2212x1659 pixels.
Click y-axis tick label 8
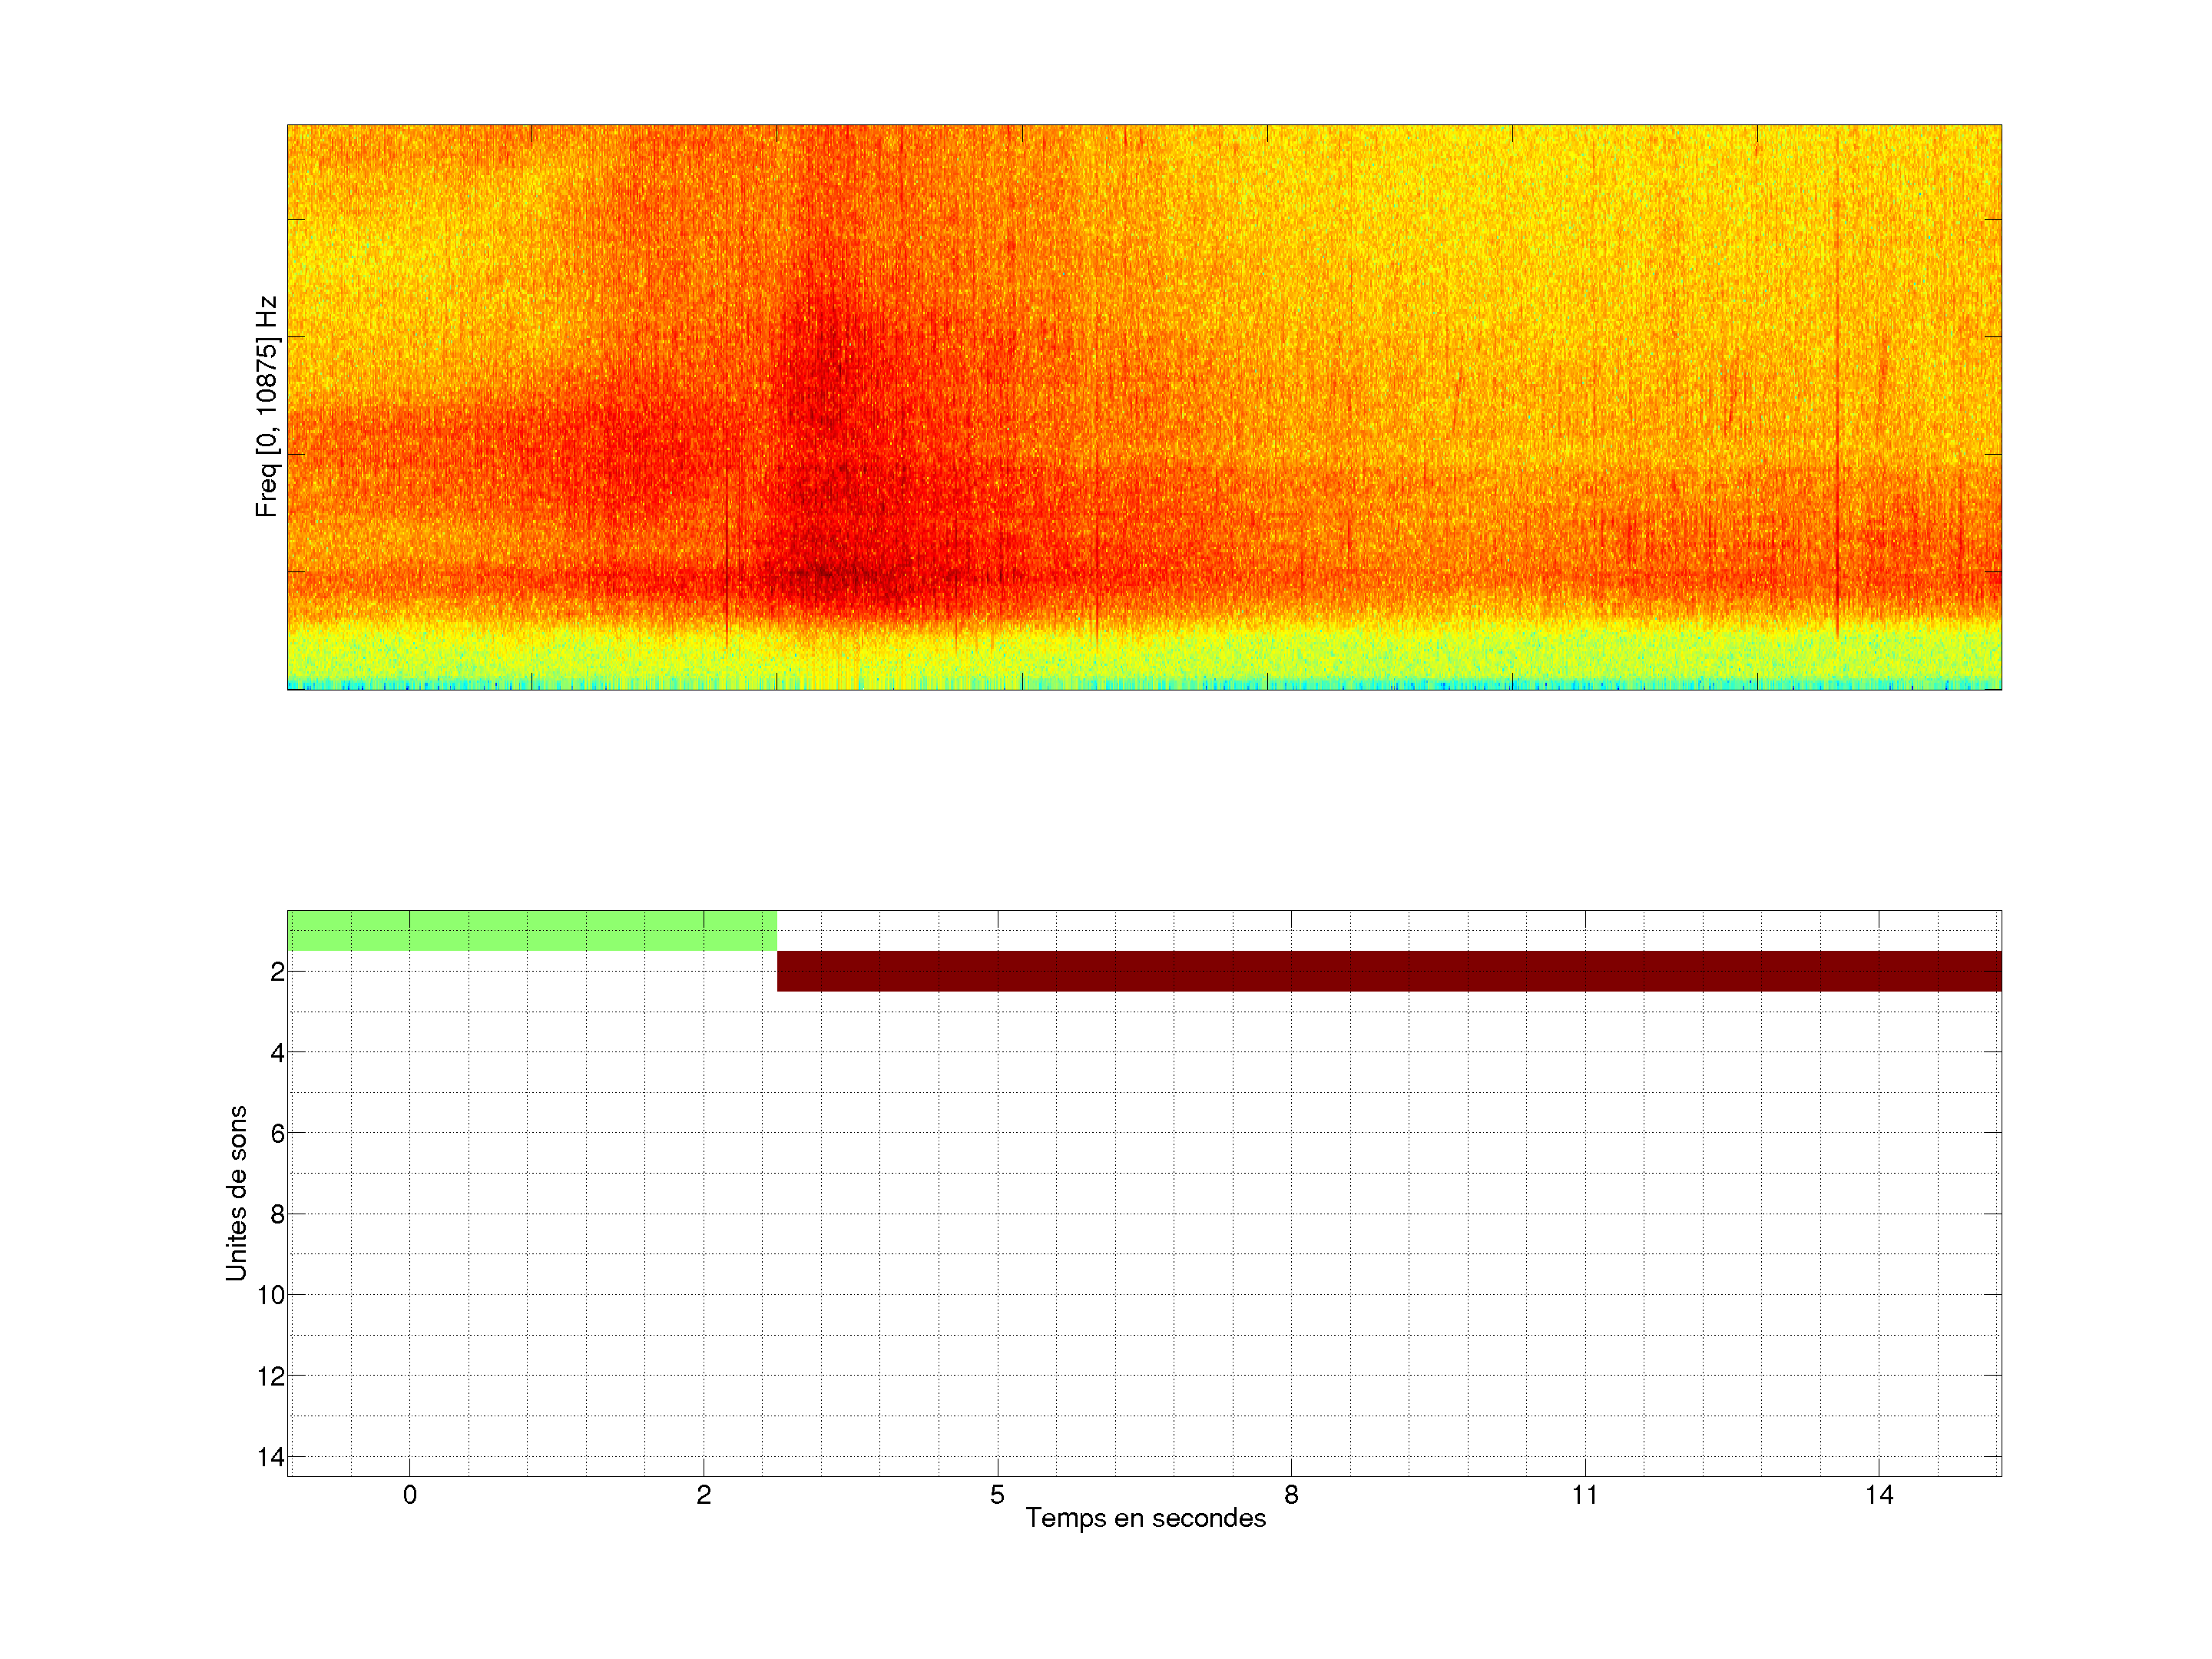pyautogui.click(x=277, y=1214)
